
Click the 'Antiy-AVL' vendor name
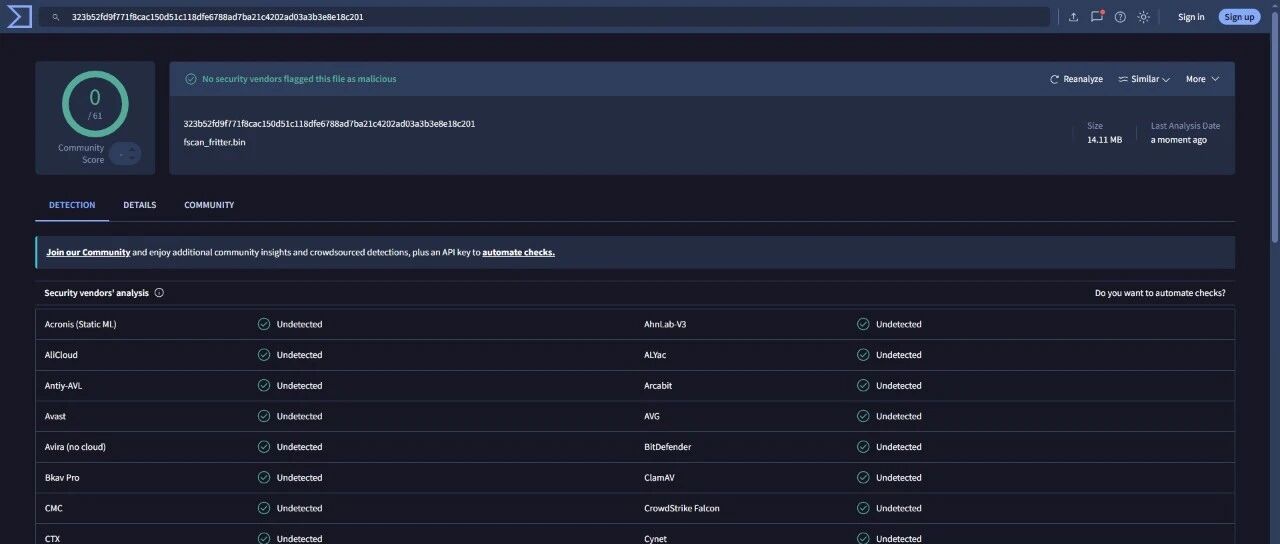pos(63,385)
